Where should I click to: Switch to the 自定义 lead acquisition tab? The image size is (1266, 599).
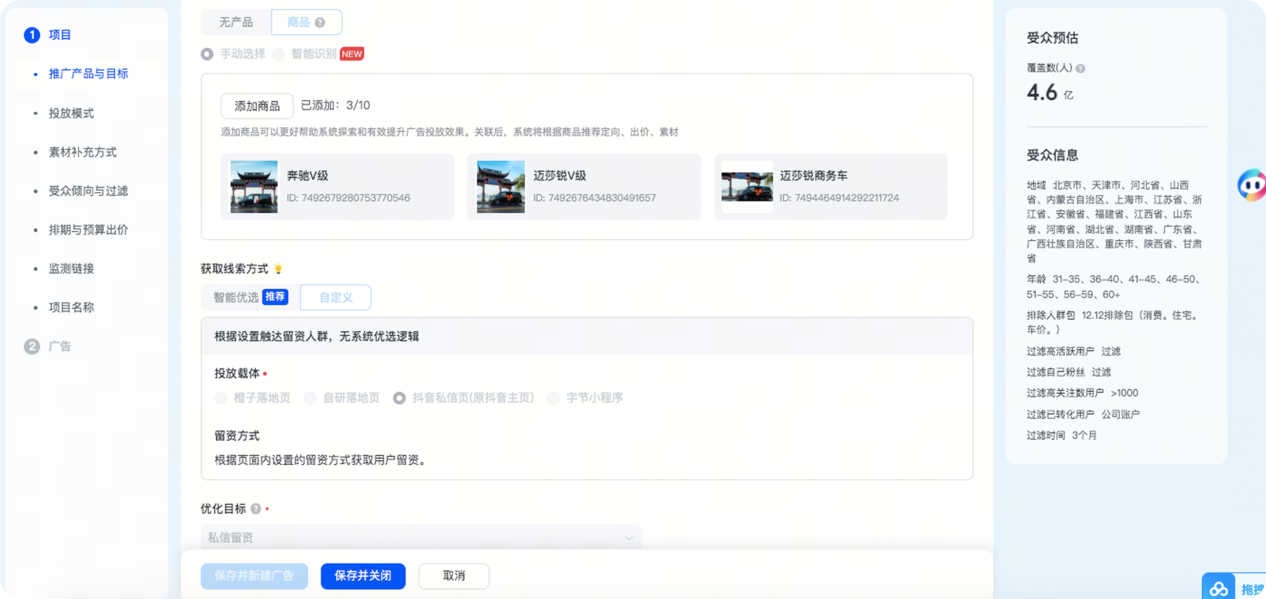(x=335, y=297)
